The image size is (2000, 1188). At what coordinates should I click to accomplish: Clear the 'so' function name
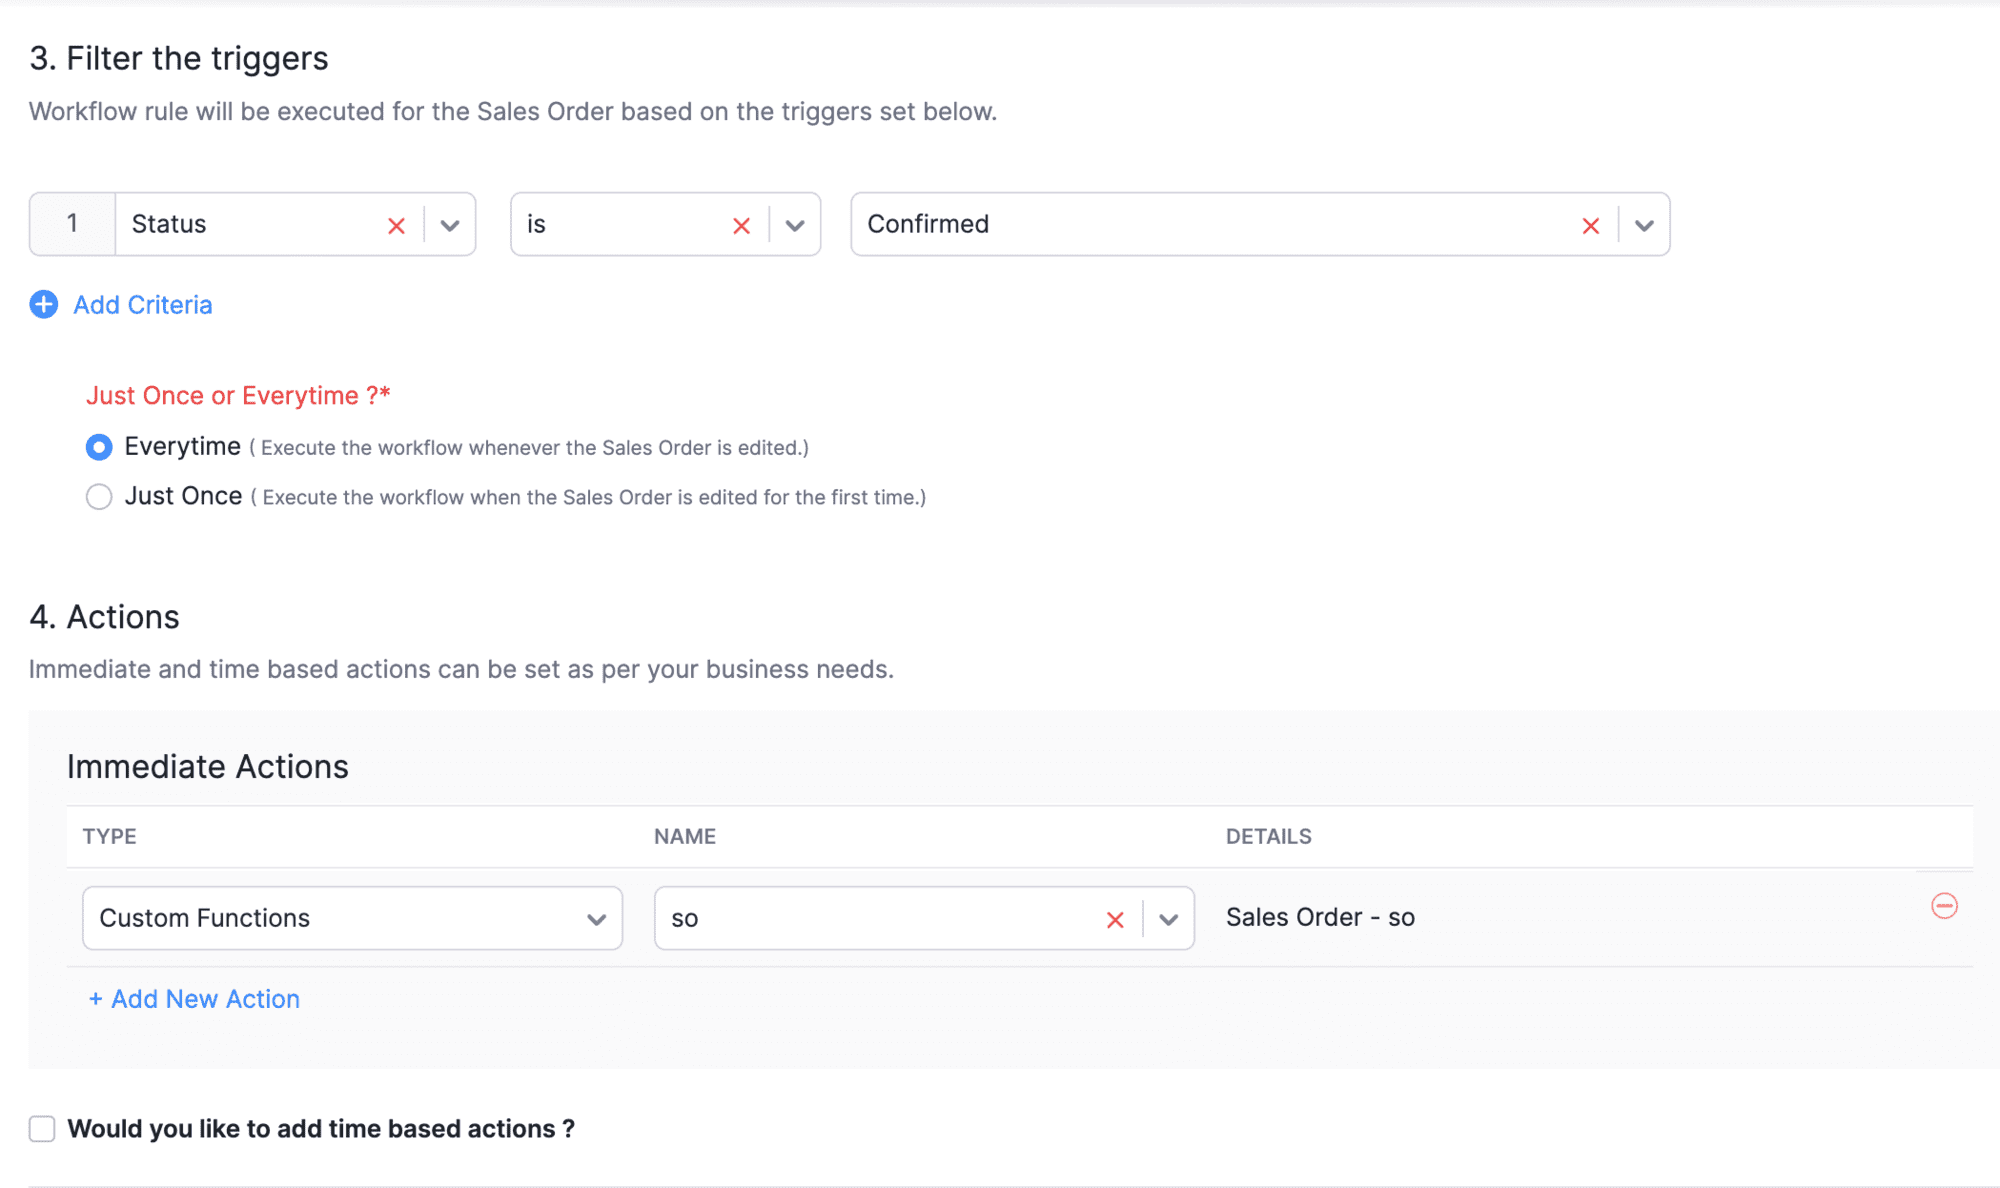point(1115,920)
